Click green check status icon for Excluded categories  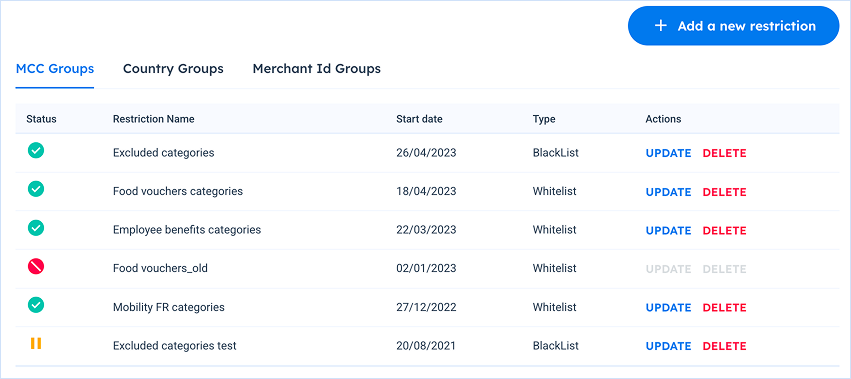pos(36,150)
